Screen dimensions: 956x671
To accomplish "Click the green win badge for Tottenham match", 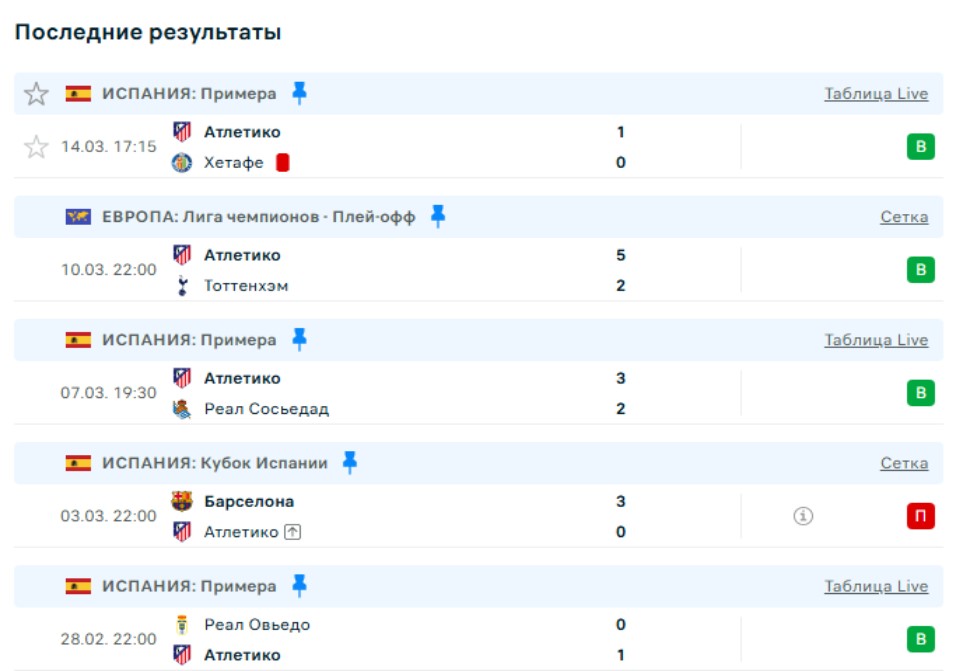I will (920, 270).
